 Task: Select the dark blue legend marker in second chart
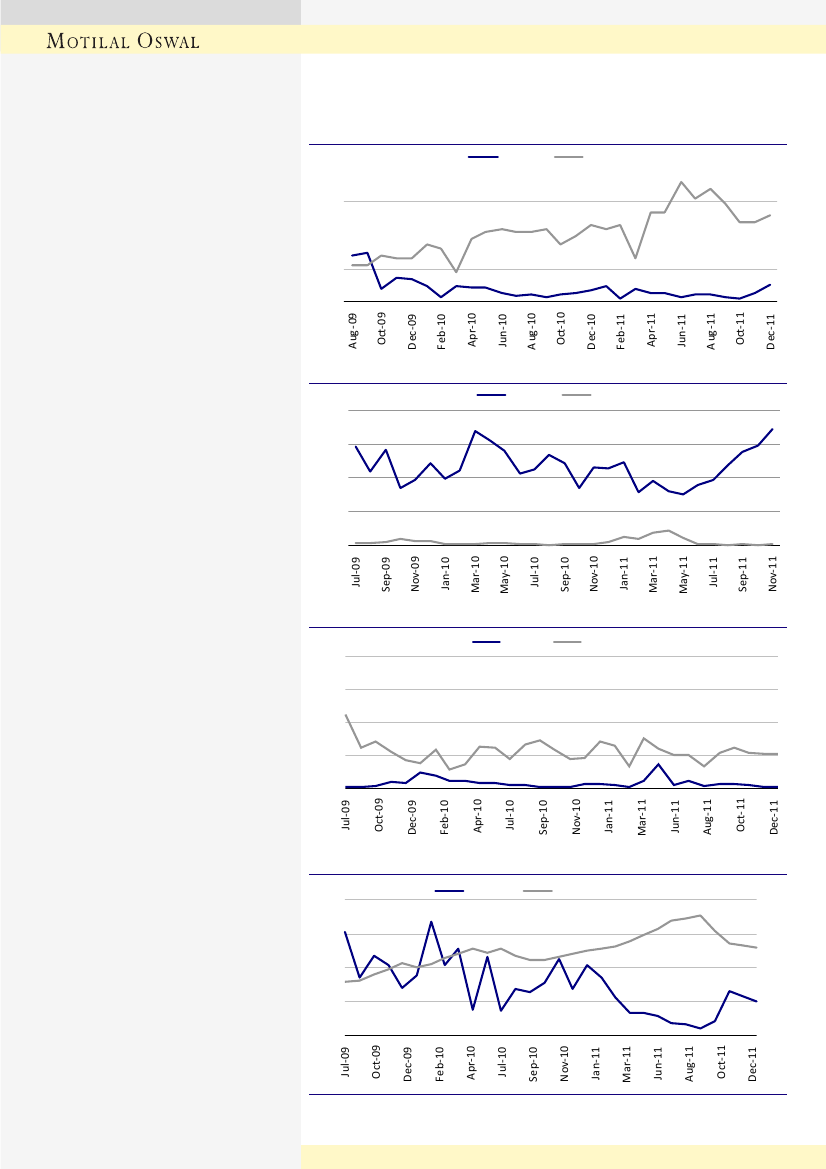pos(491,396)
